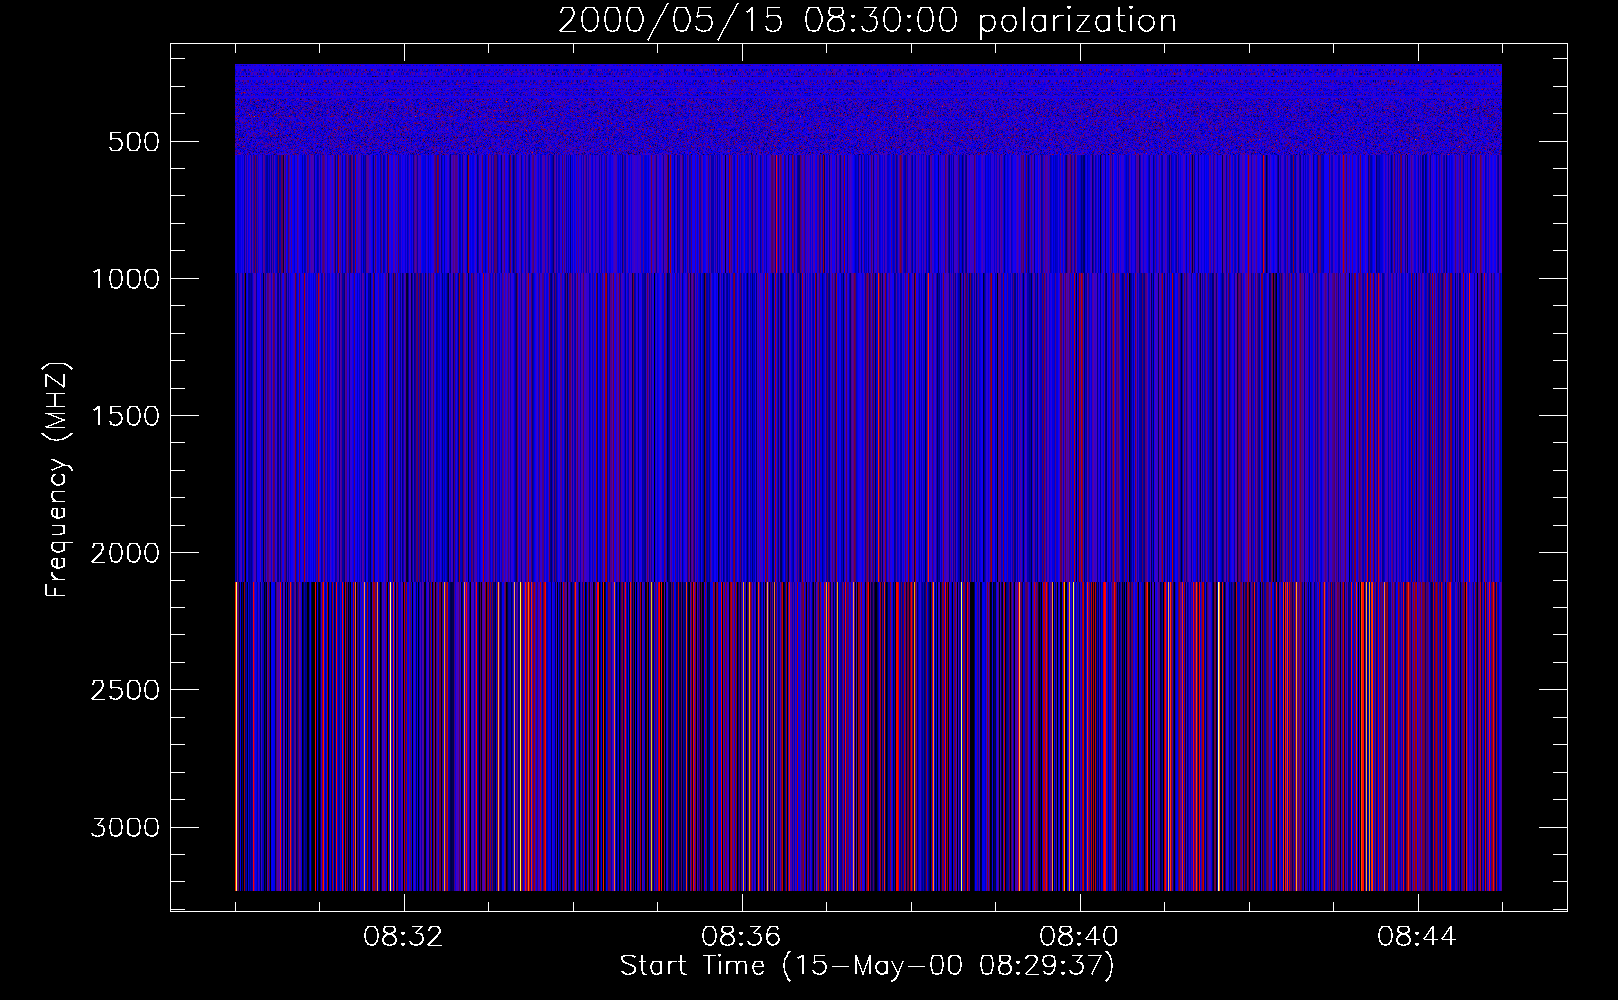The width and height of the screenshot is (1618, 1000).
Task: Click the 08:32 time tick label
Action: coord(403,937)
